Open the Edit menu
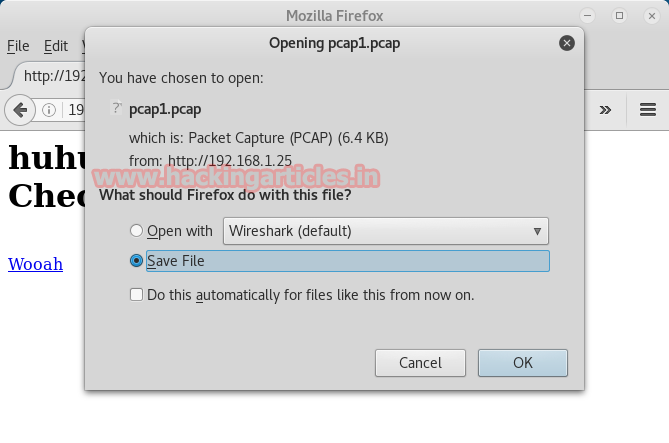 56,46
